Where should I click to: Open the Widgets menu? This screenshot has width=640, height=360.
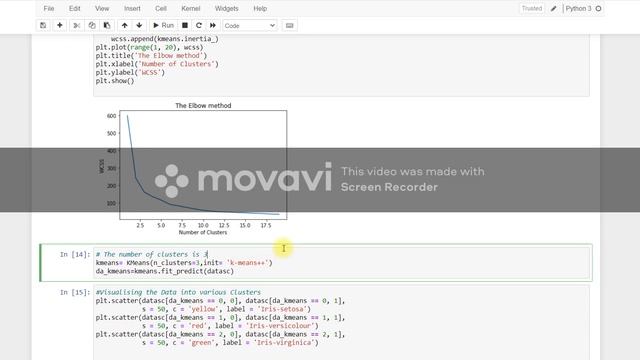click(x=227, y=8)
